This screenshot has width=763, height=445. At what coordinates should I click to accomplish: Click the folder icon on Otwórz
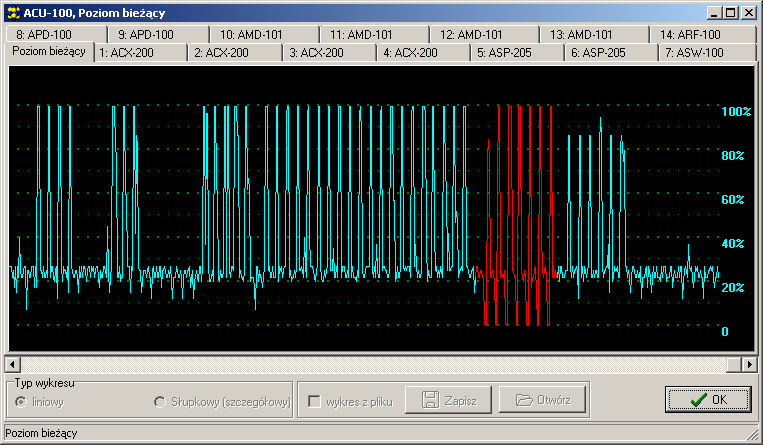coord(524,400)
